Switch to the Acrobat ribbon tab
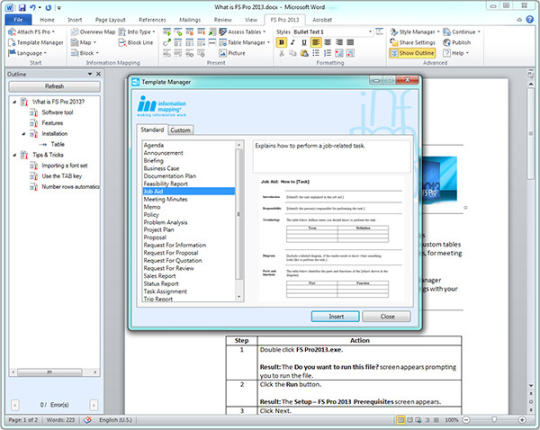The width and height of the screenshot is (540, 430). click(322, 20)
